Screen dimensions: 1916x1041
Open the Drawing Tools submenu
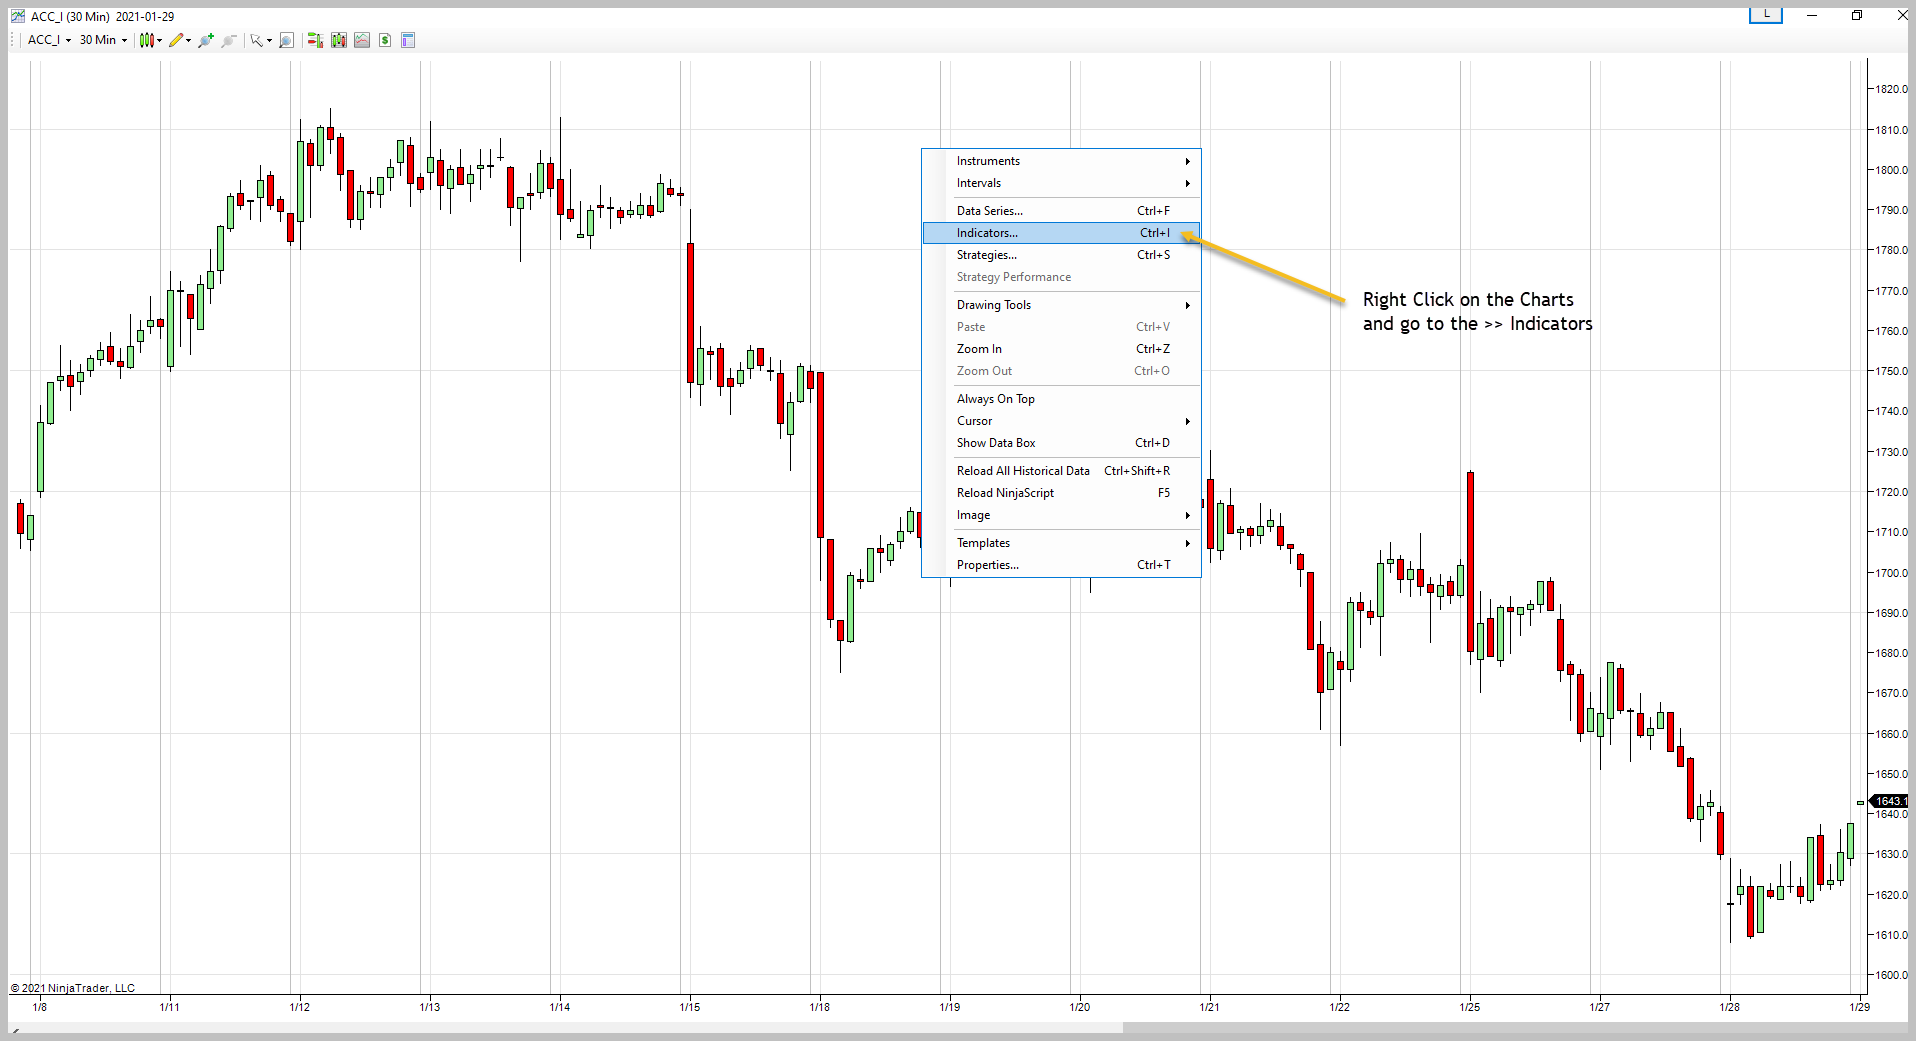pos(1061,305)
